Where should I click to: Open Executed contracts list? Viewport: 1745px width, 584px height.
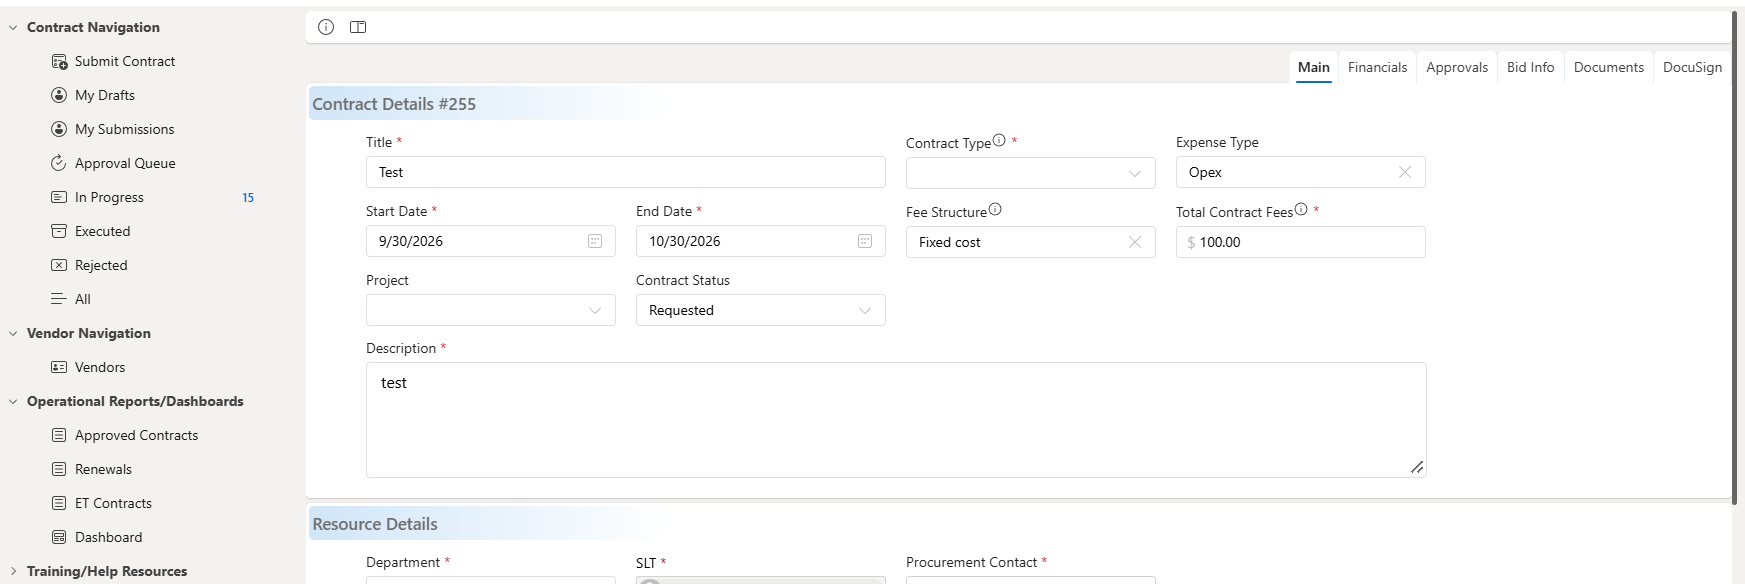pyautogui.click(x=102, y=231)
